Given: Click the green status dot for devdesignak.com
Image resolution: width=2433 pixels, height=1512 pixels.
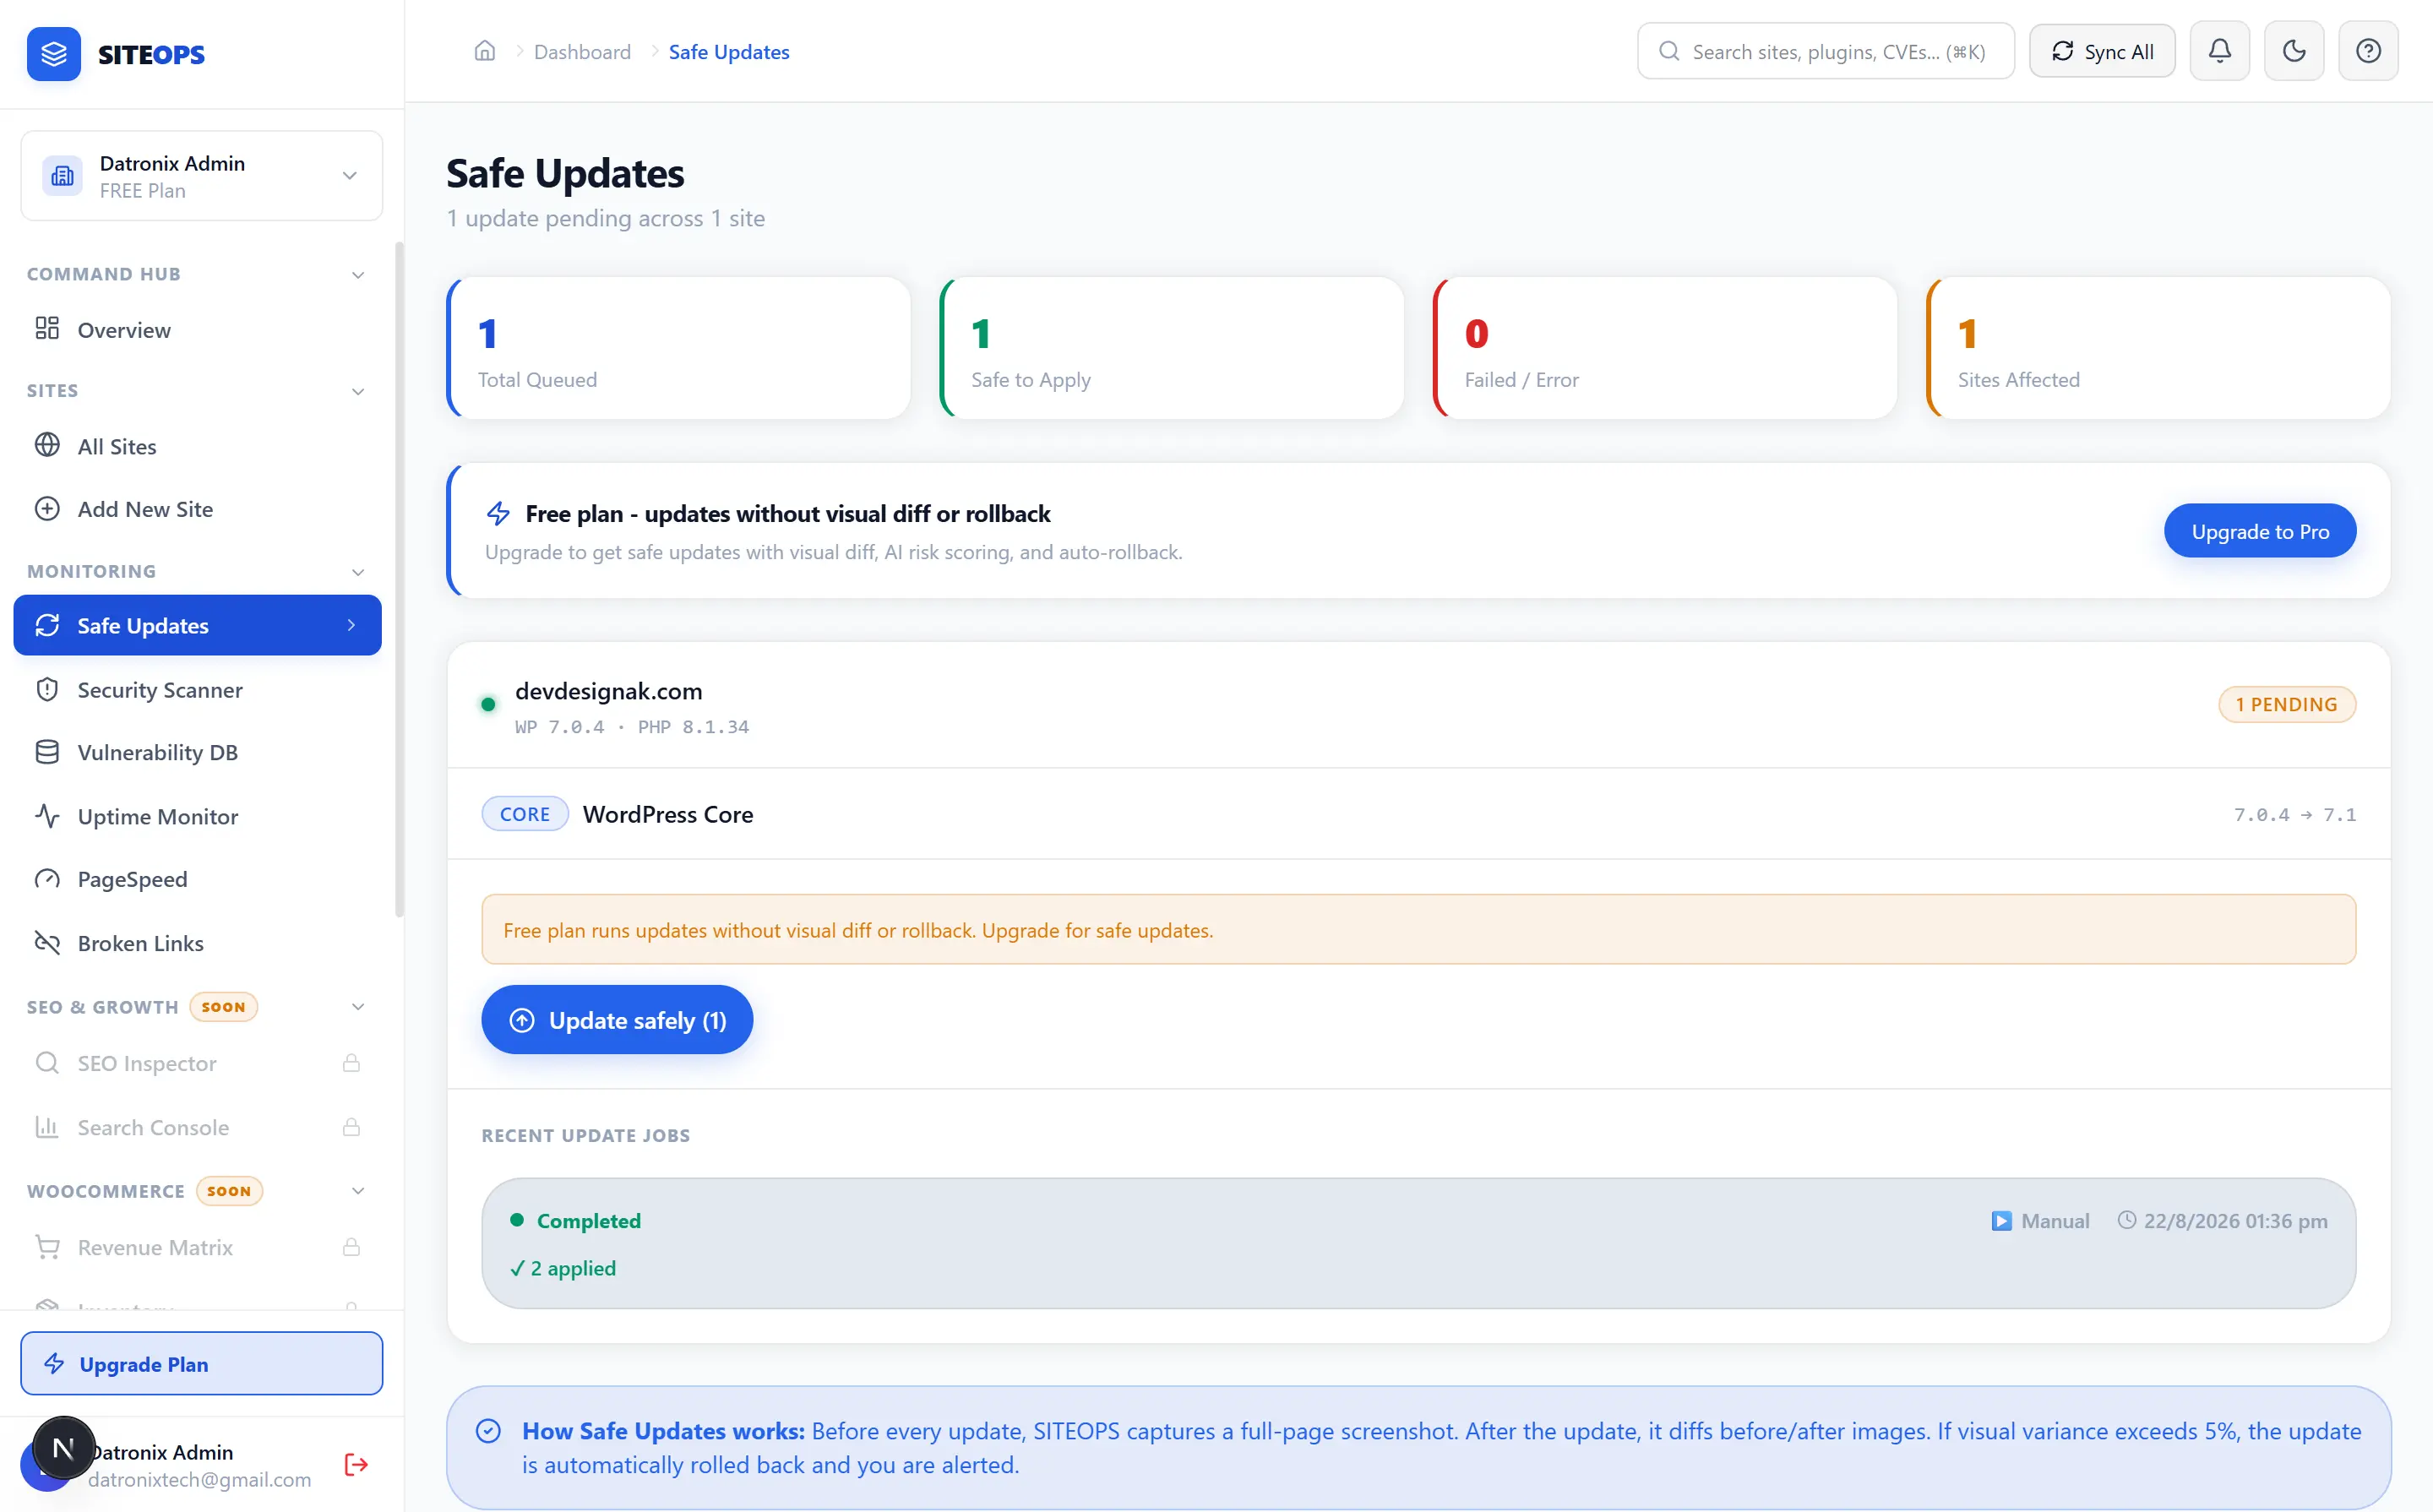Looking at the screenshot, I should coord(488,705).
